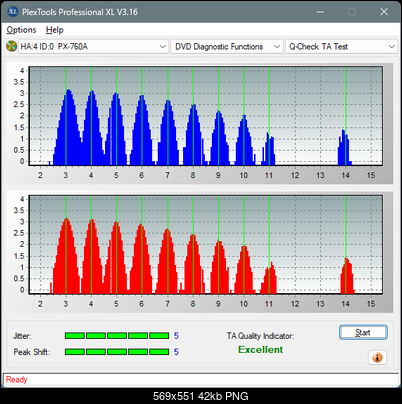Click the Jitter quality bar

click(x=117, y=336)
